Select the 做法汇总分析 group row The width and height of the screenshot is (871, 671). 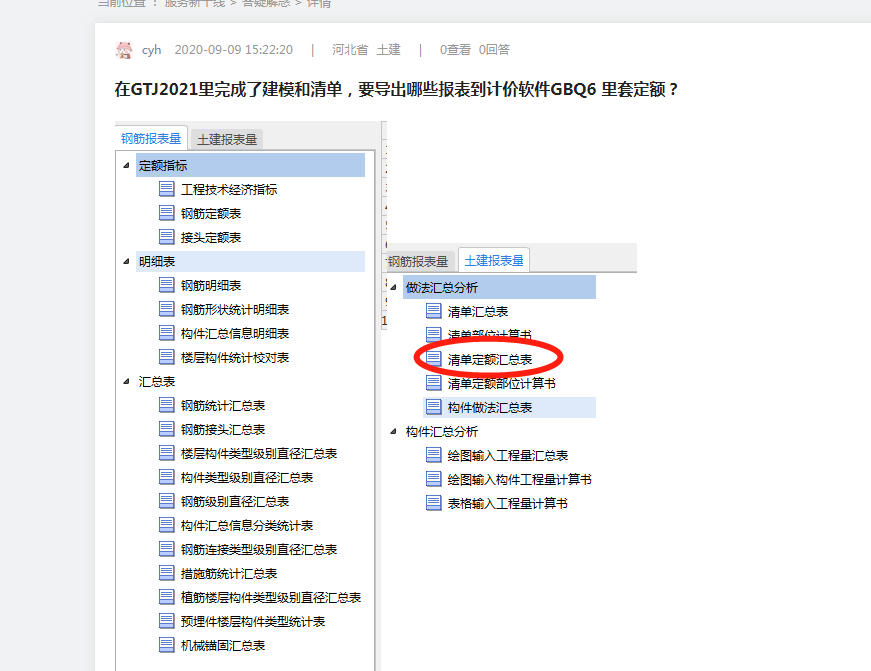[x=499, y=287]
